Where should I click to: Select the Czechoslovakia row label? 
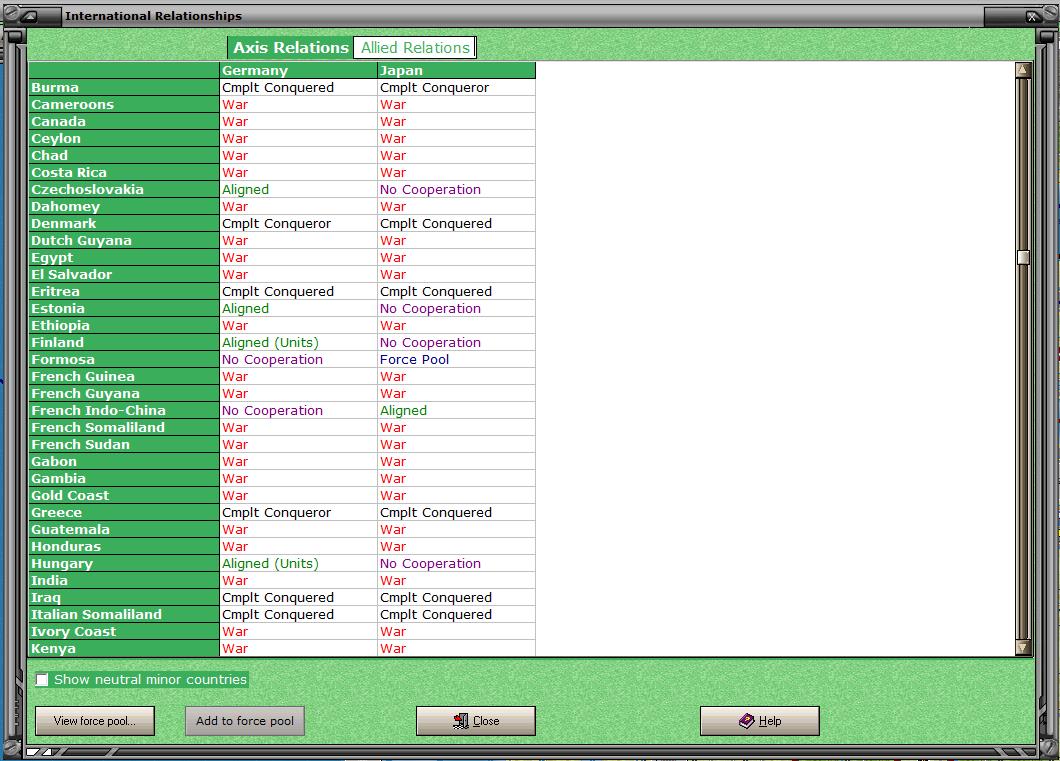pyautogui.click(x=124, y=189)
